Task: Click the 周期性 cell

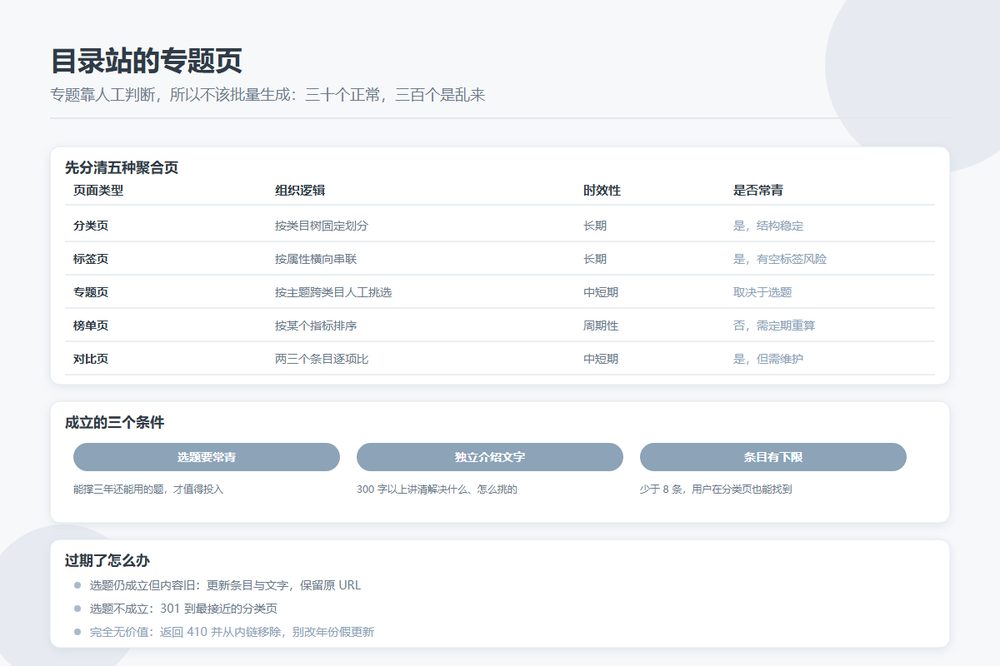Action: (601, 325)
